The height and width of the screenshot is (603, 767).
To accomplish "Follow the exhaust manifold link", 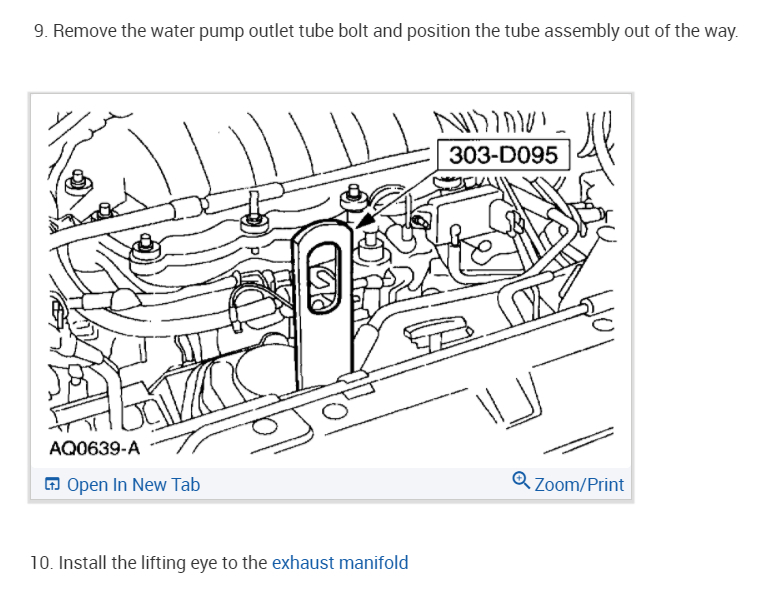I will tap(340, 562).
